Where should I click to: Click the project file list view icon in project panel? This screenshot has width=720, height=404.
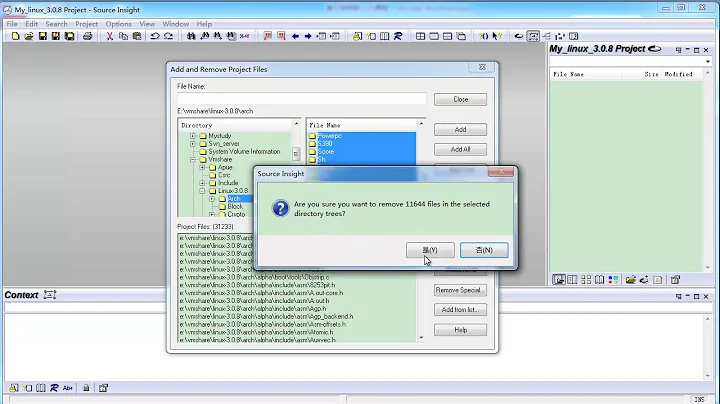pyautogui.click(x=559, y=280)
